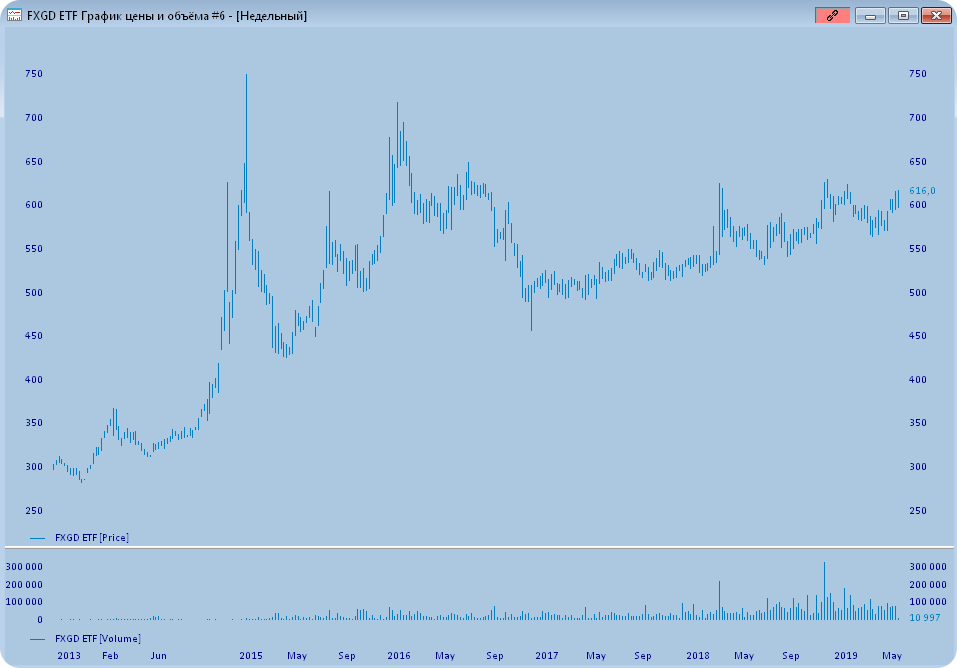Click the 2018 label on the time axis
The height and width of the screenshot is (668, 957).
pyautogui.click(x=698, y=655)
